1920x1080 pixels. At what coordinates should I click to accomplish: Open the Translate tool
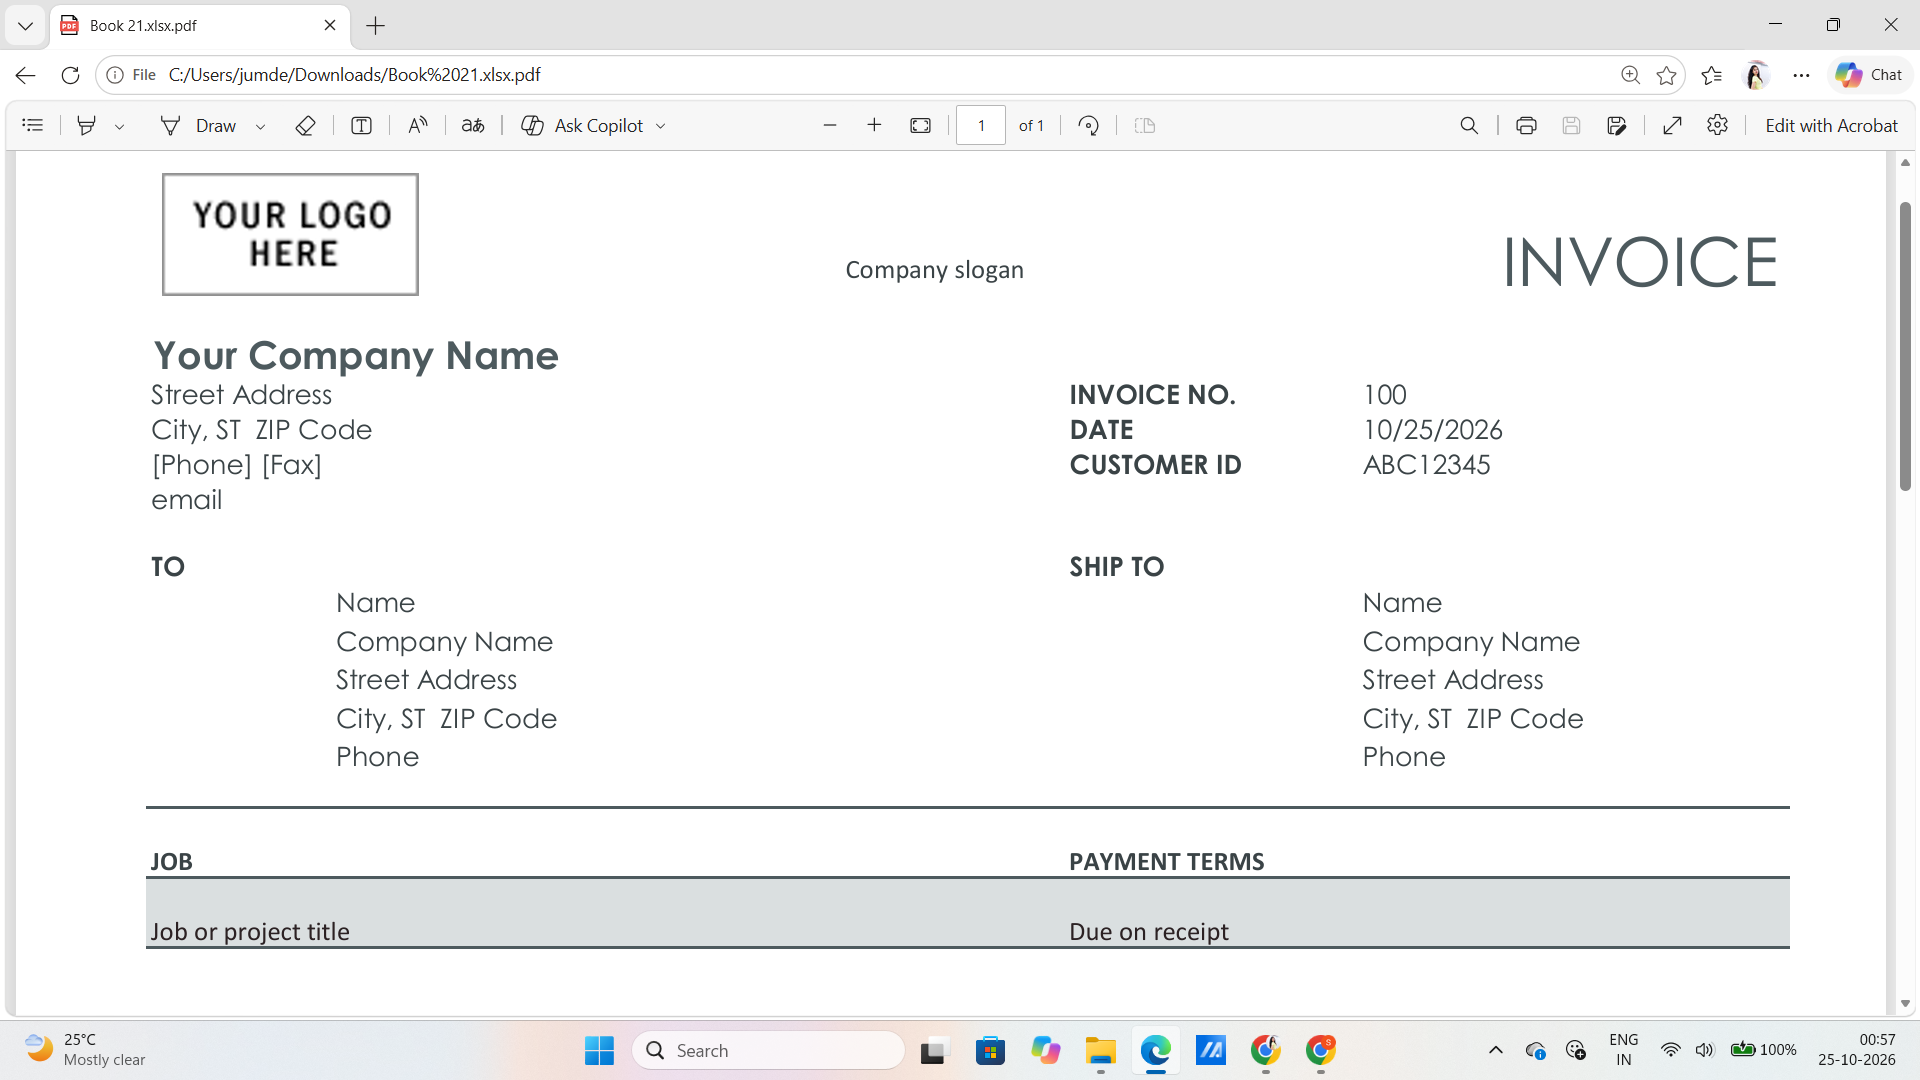(x=473, y=125)
